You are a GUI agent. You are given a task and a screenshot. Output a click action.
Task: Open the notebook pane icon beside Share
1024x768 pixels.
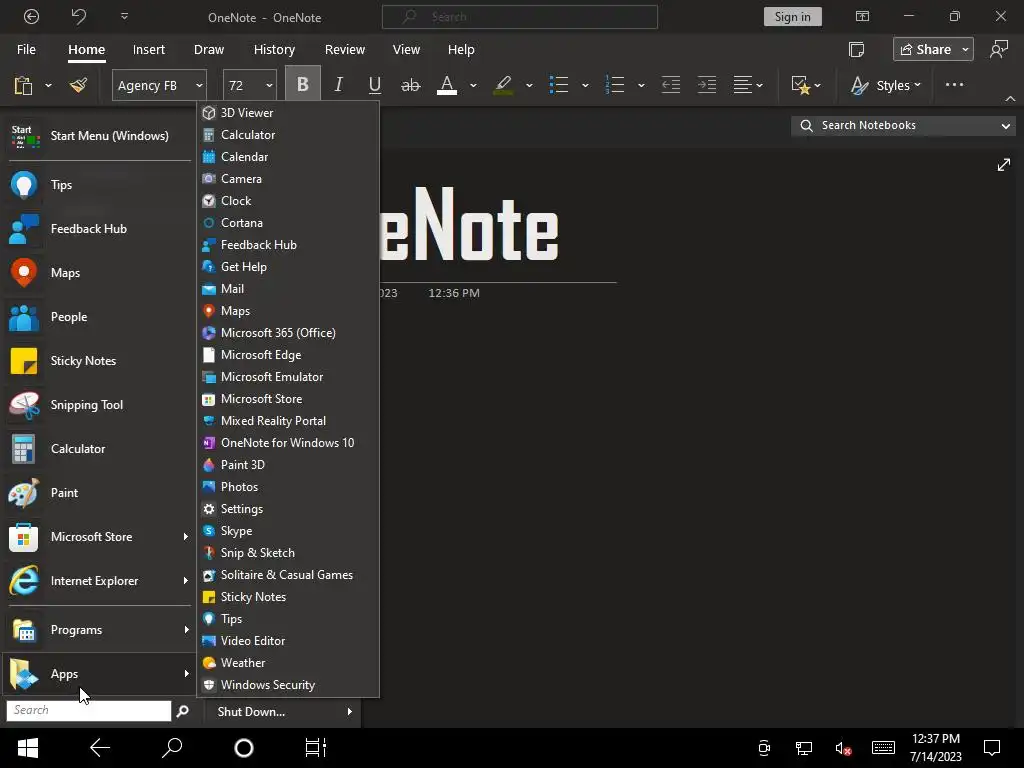pyautogui.click(x=856, y=50)
